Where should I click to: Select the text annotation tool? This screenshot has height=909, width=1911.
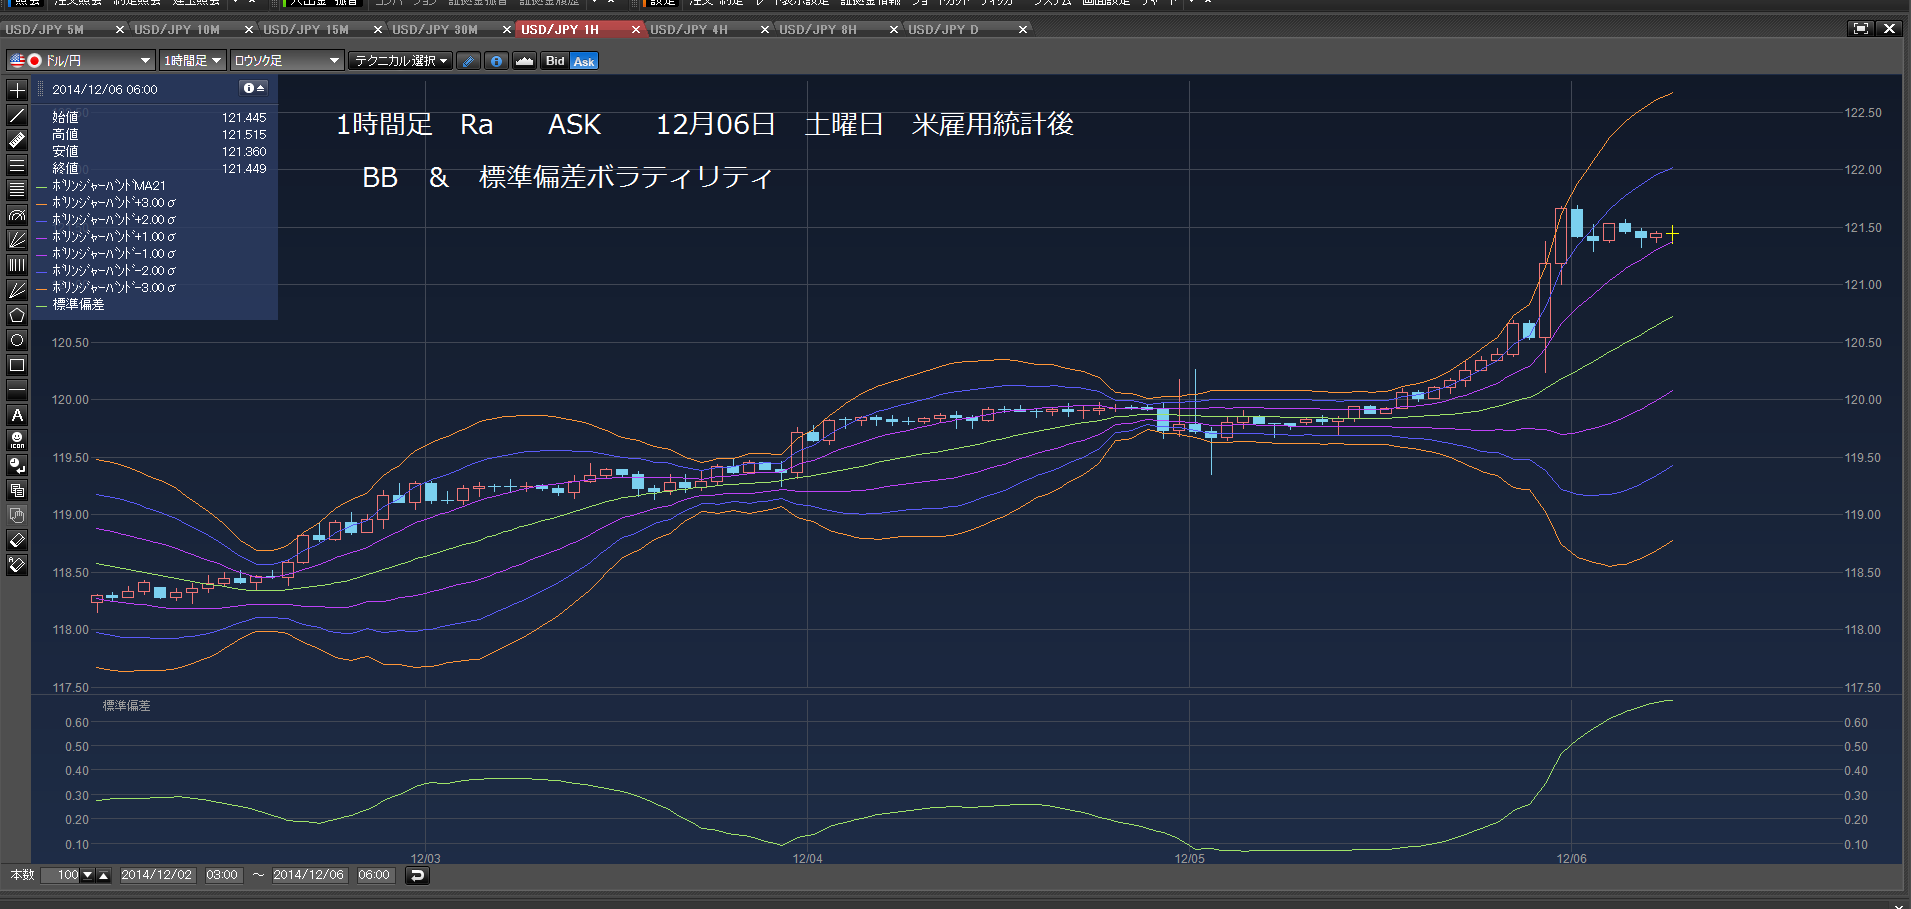(x=17, y=415)
